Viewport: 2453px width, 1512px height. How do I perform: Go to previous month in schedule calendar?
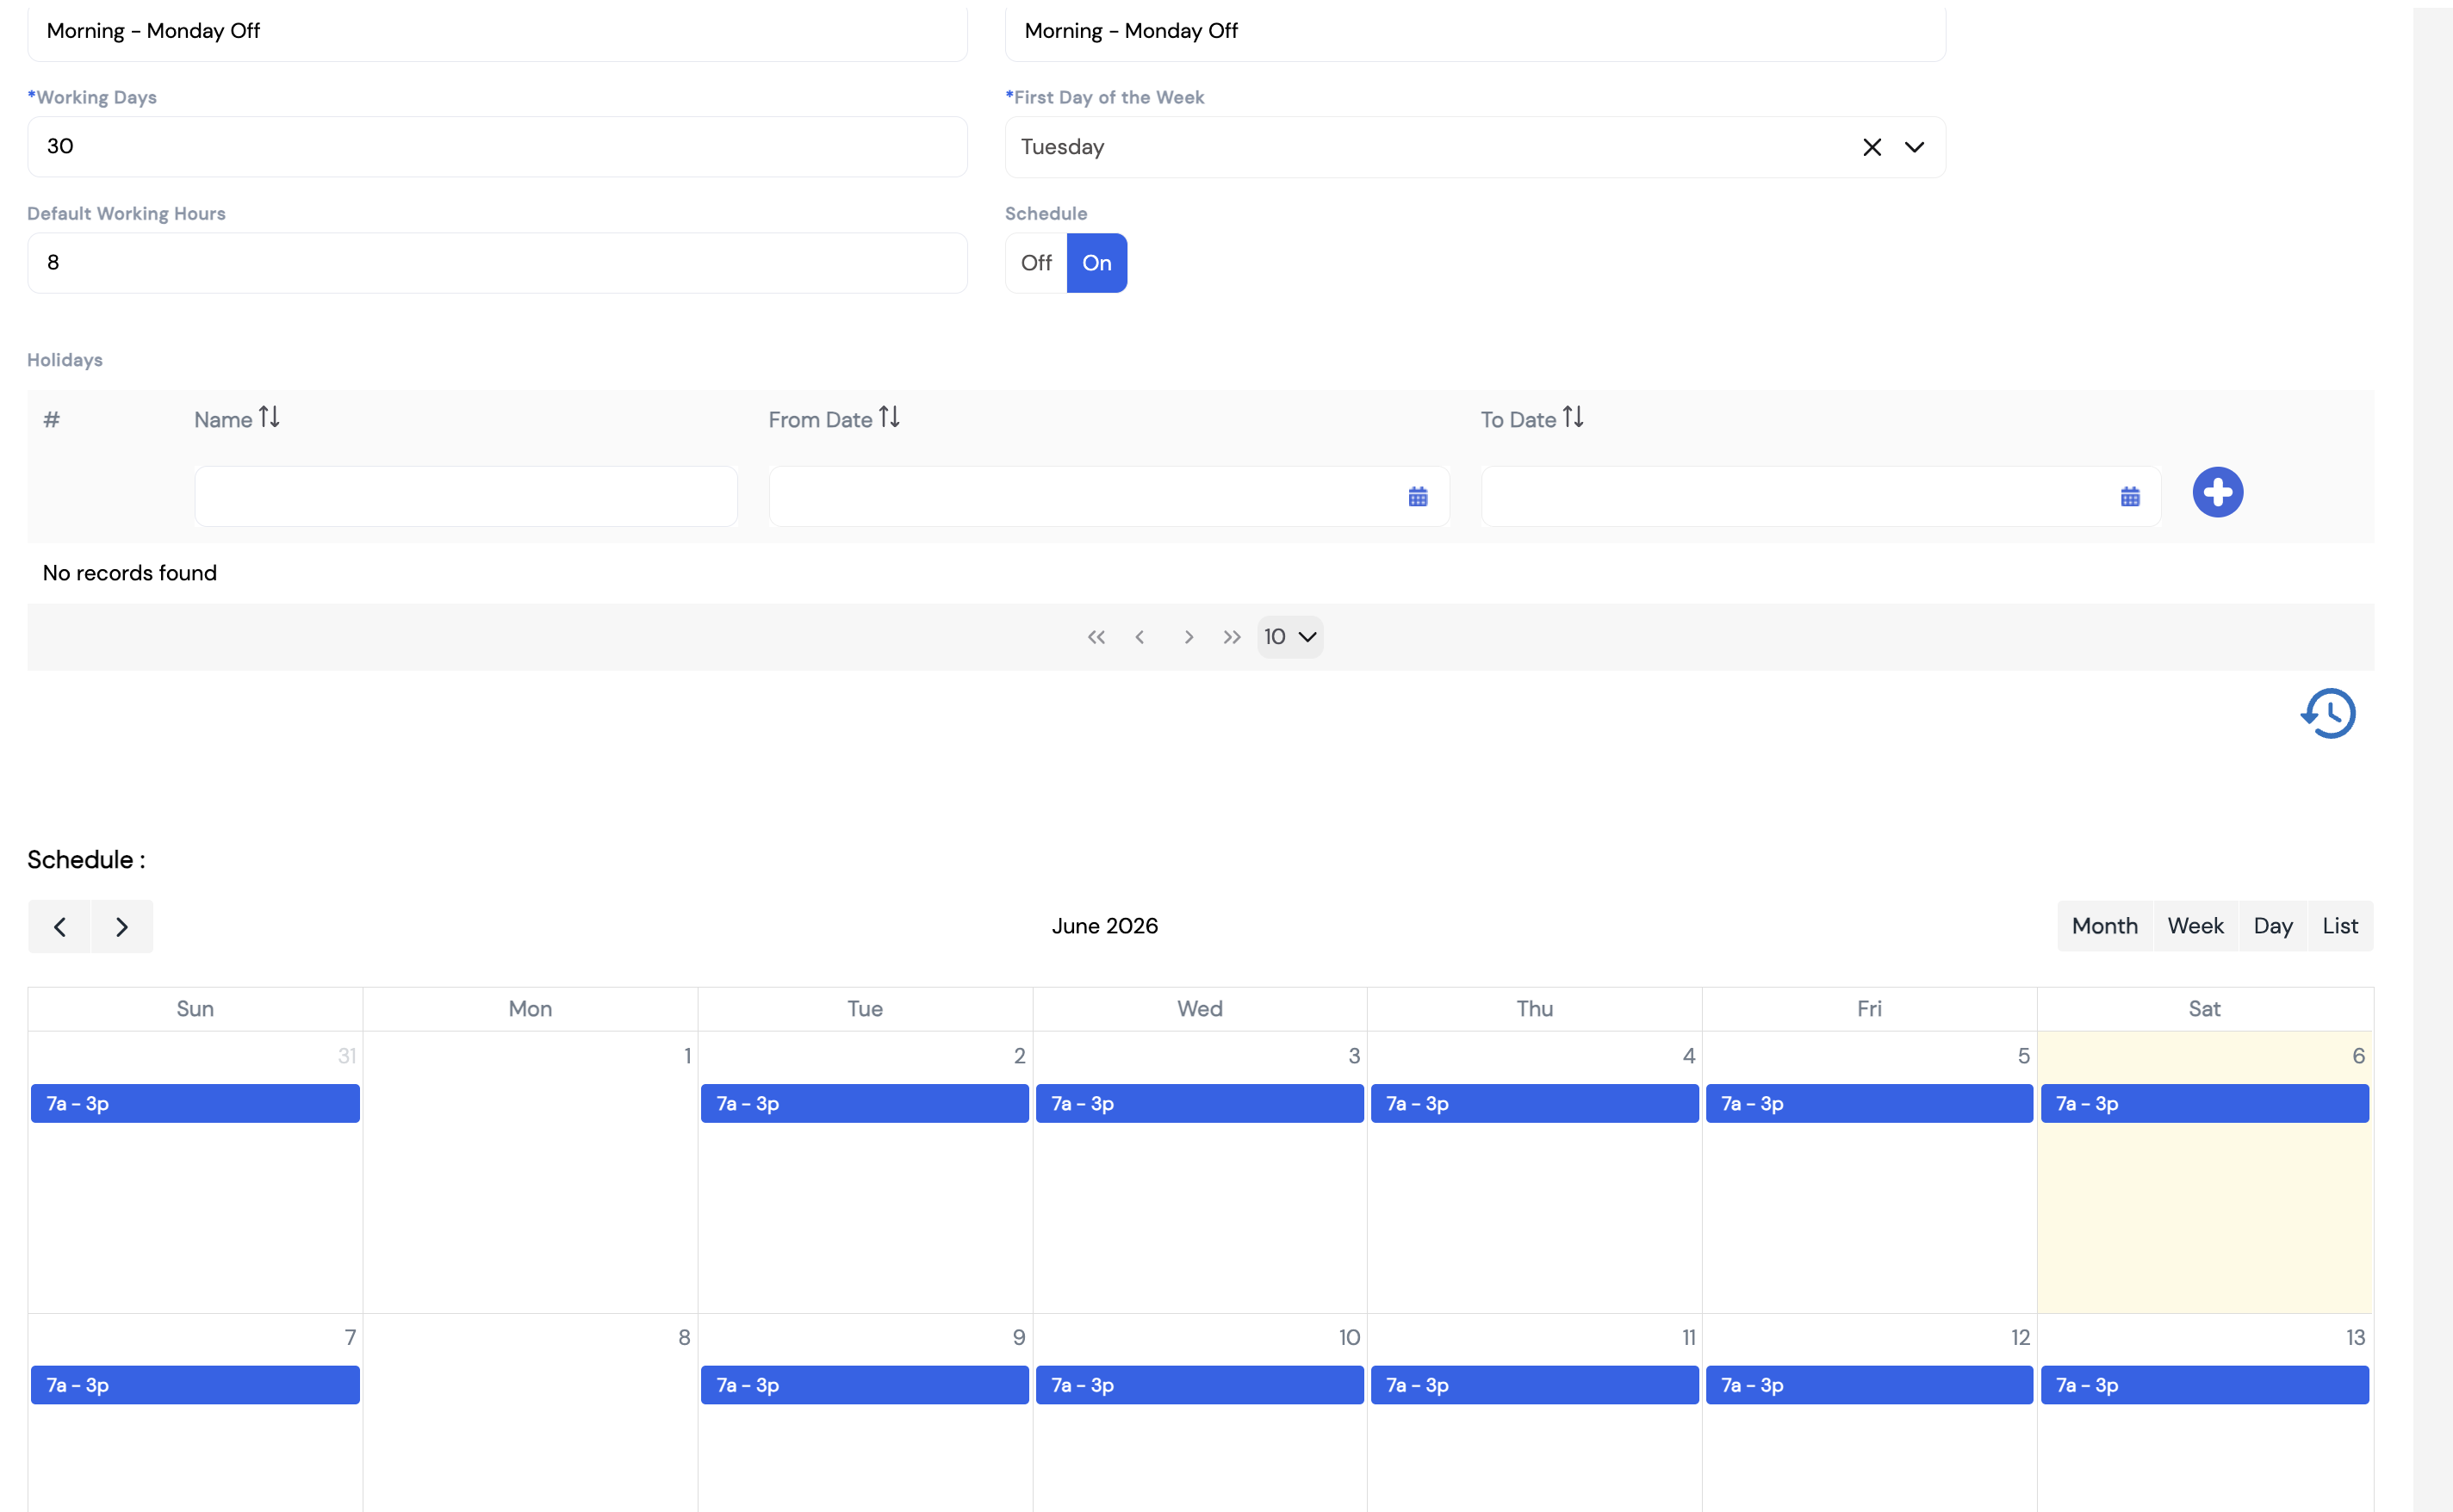click(x=60, y=927)
